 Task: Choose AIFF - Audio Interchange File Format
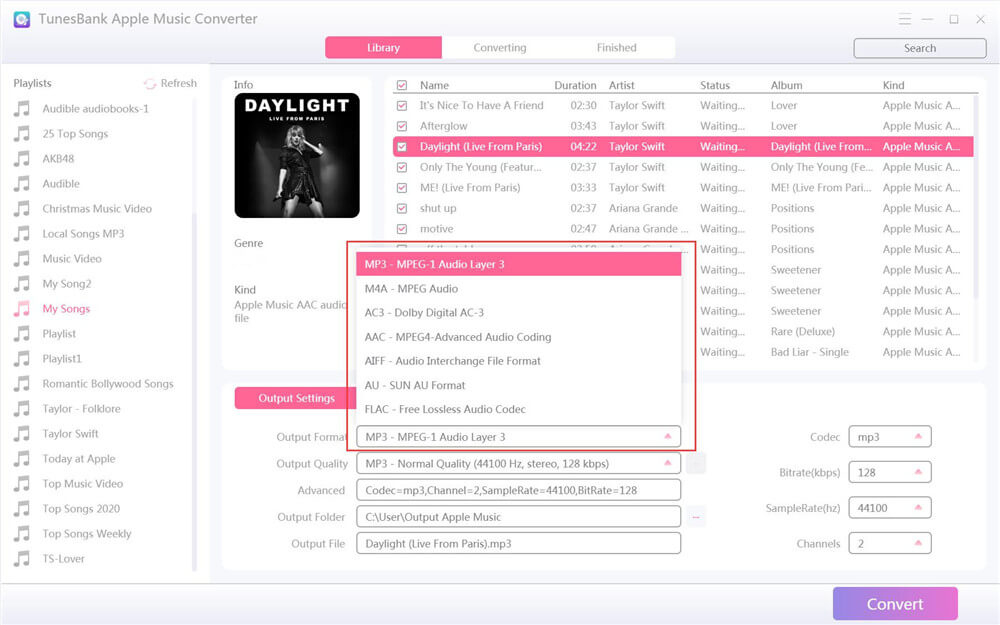(518, 361)
